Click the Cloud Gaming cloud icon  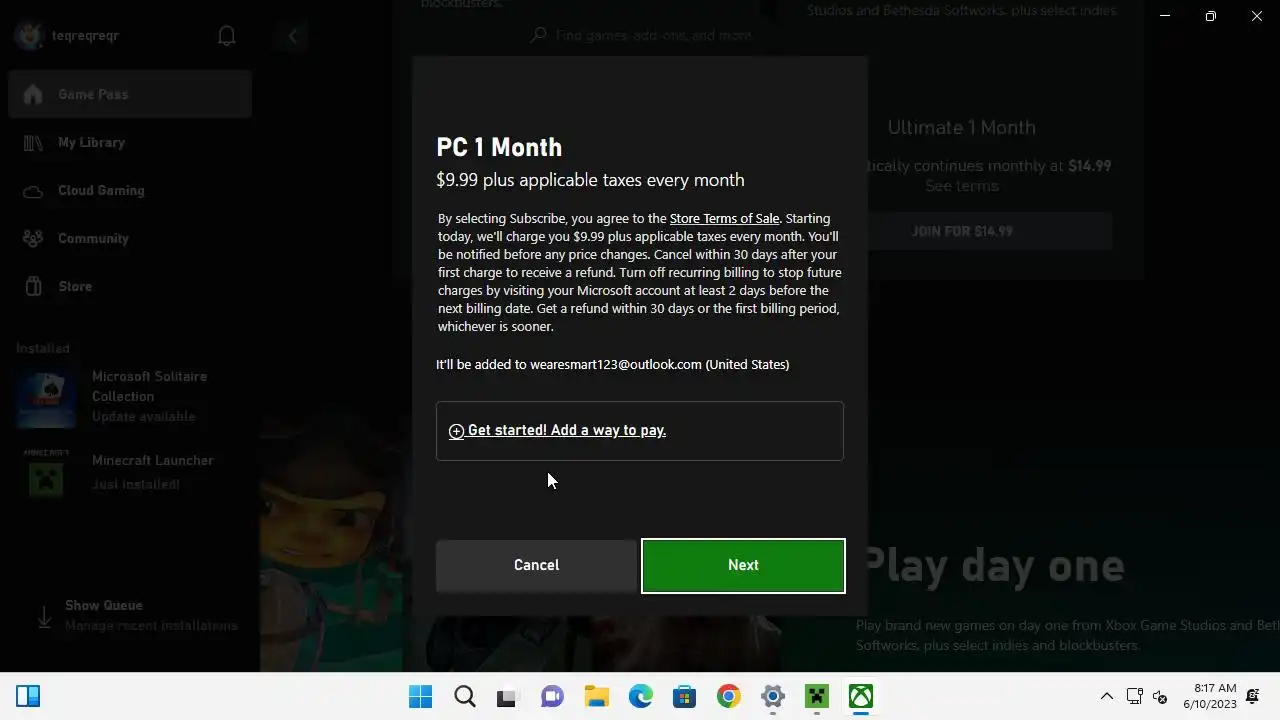33,191
